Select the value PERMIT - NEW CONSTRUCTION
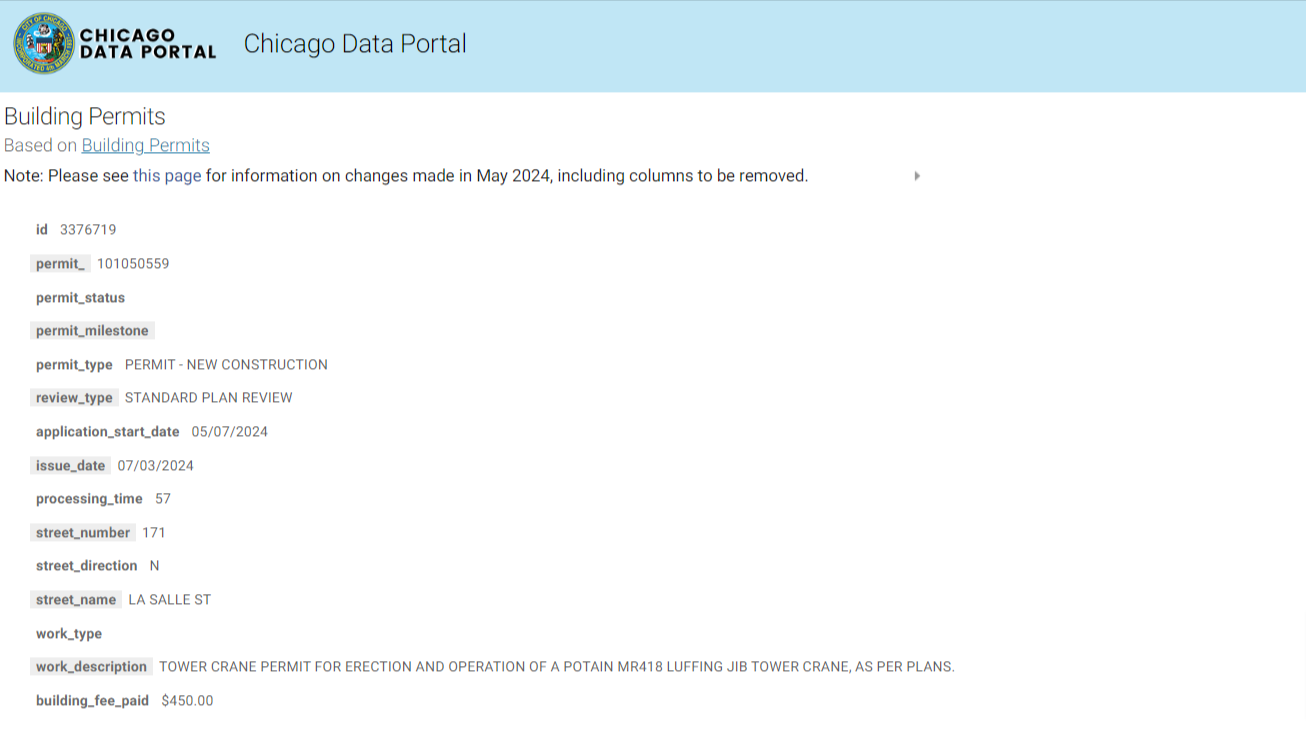Viewport: 1306px width, 751px height. tap(226, 365)
